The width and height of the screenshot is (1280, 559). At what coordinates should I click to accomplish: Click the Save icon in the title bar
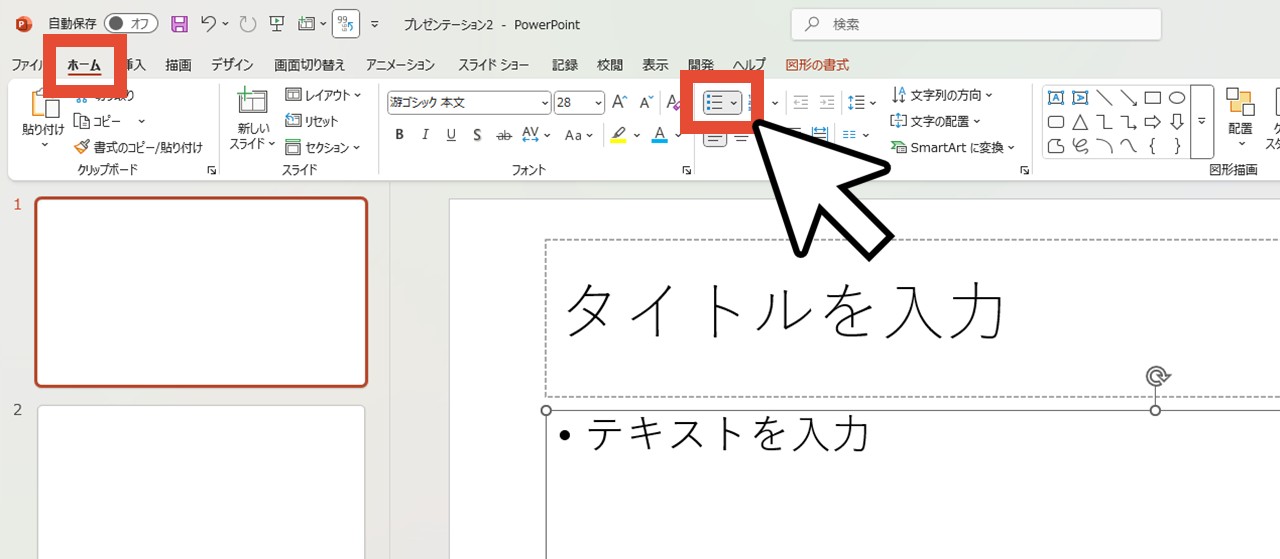coord(179,23)
